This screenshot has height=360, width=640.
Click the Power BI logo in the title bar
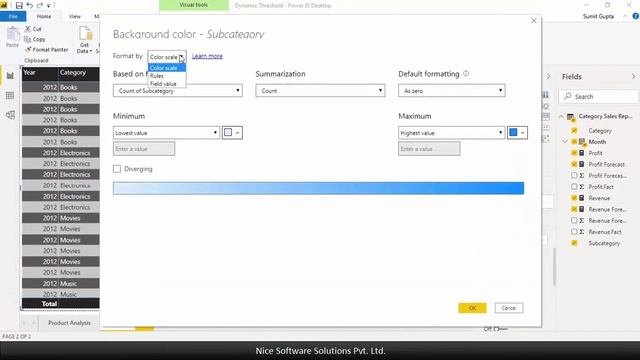[4, 5]
